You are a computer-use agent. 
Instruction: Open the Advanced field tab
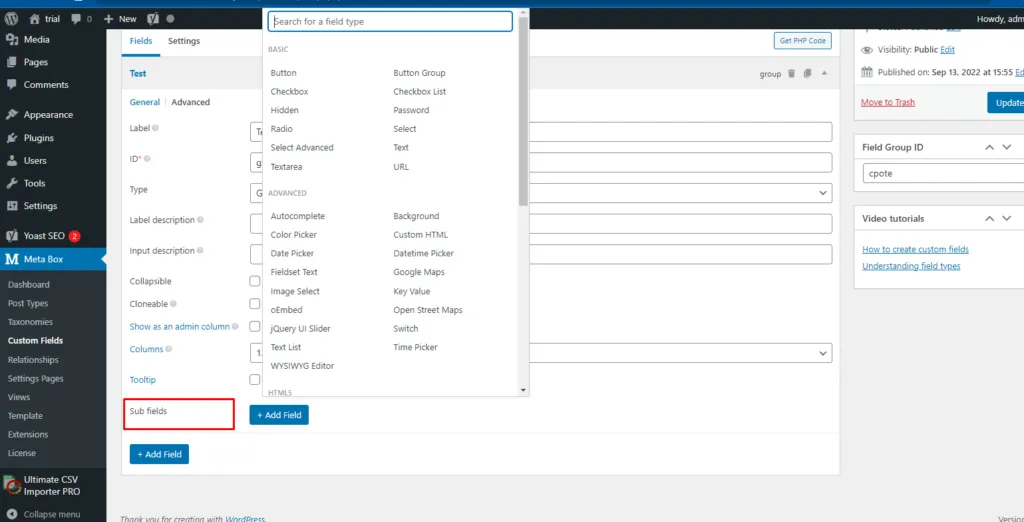tap(190, 102)
